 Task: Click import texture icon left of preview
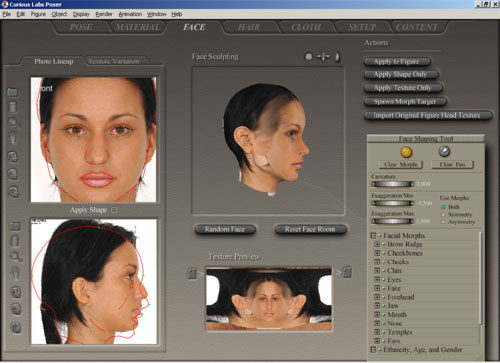(192, 273)
